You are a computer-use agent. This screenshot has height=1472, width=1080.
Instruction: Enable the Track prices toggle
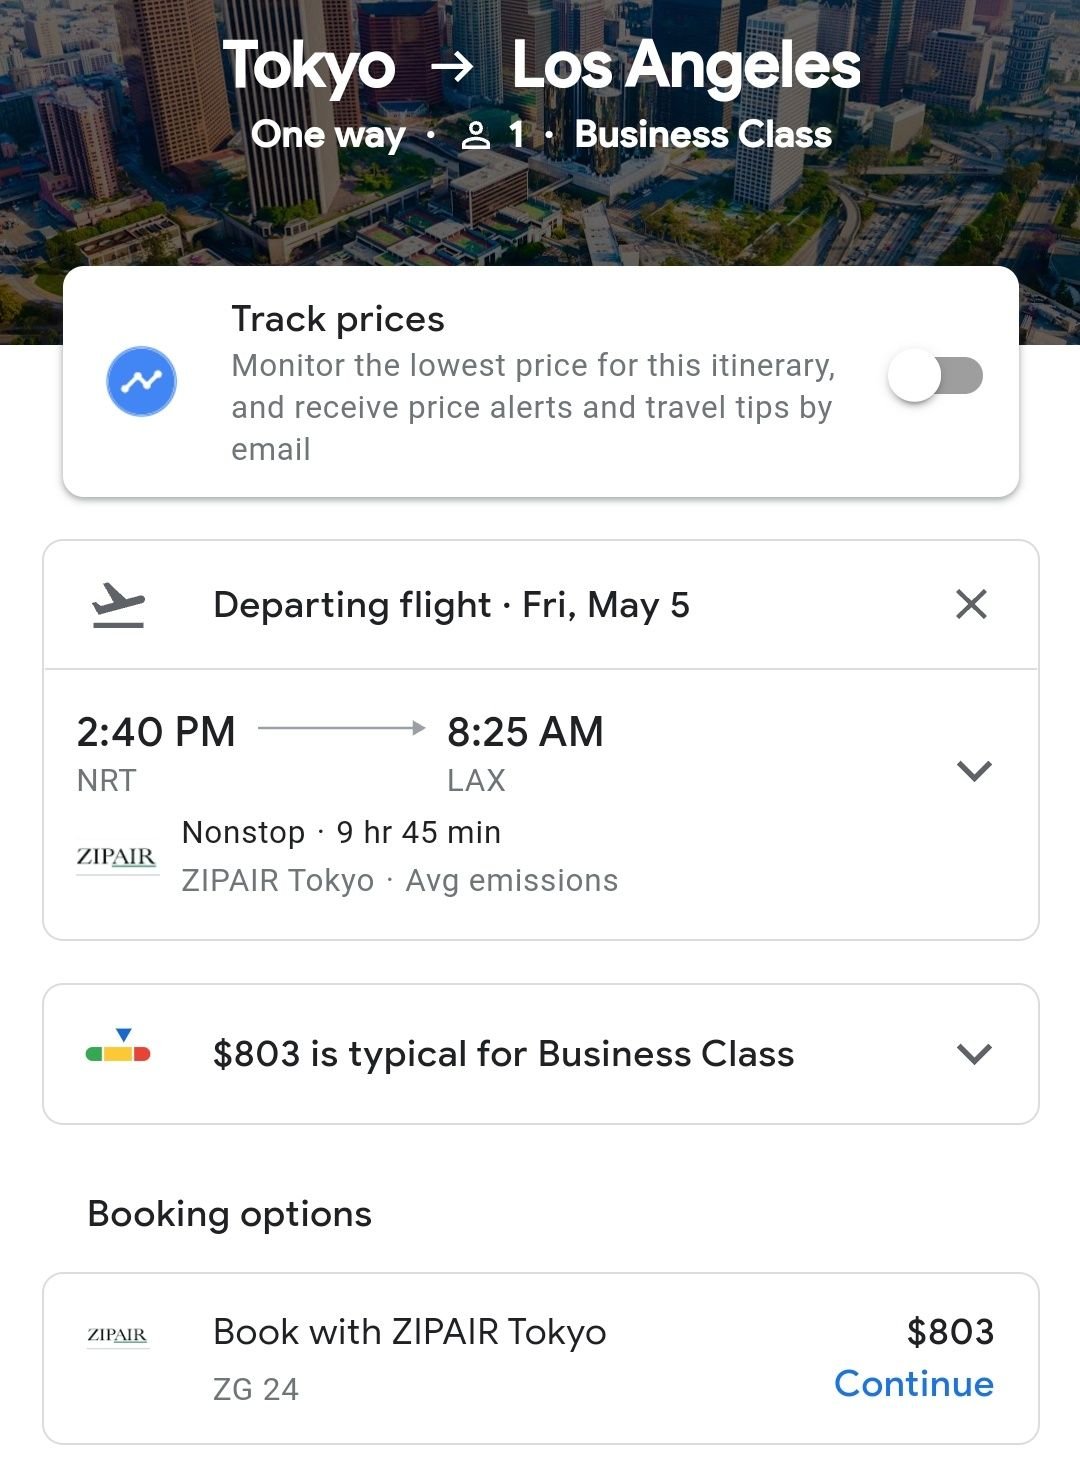coord(935,377)
